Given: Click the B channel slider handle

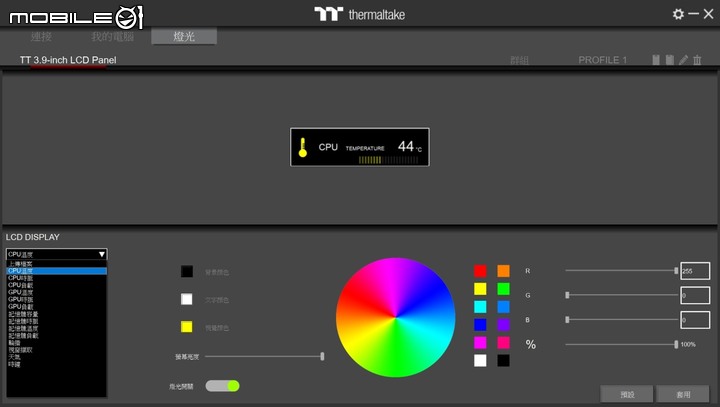Looking at the screenshot, I should (568, 319).
